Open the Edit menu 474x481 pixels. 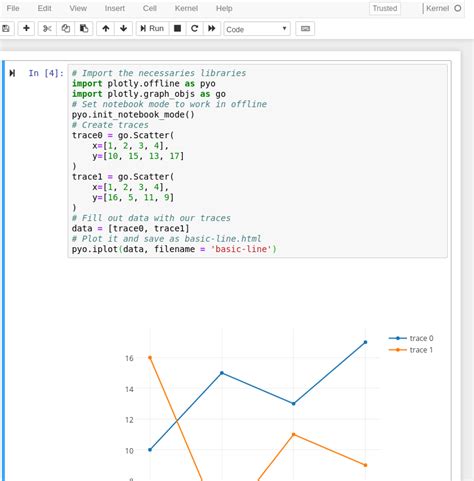44,8
